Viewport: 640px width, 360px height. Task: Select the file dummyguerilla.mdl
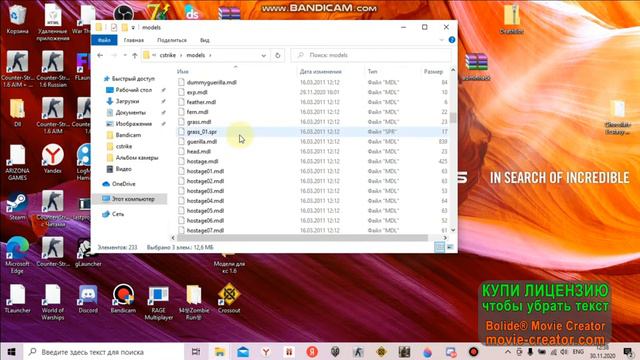click(x=211, y=82)
